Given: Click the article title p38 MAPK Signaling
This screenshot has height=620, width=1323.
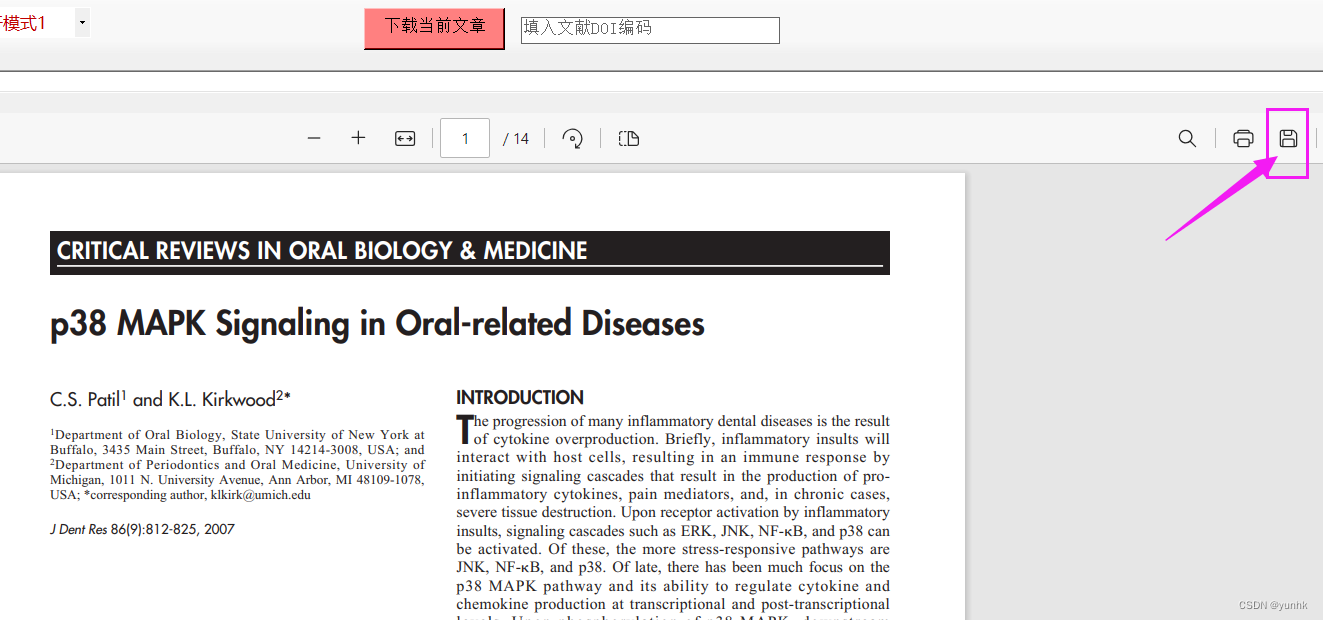Looking at the screenshot, I should [x=377, y=323].
